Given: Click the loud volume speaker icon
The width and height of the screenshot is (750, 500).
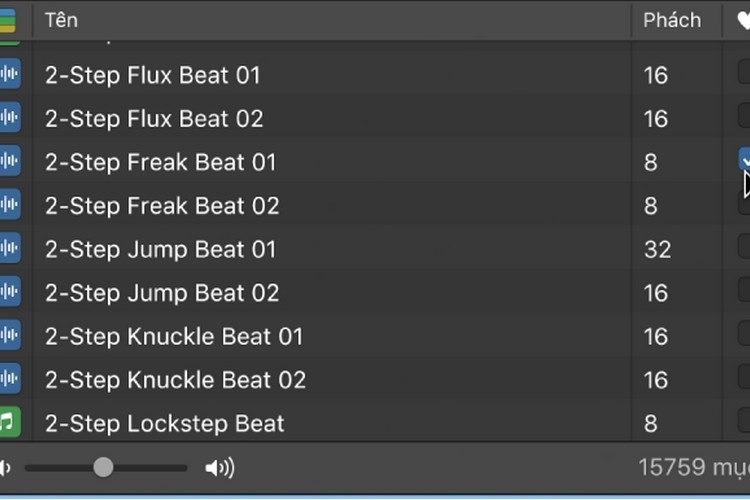Looking at the screenshot, I should tap(219, 467).
